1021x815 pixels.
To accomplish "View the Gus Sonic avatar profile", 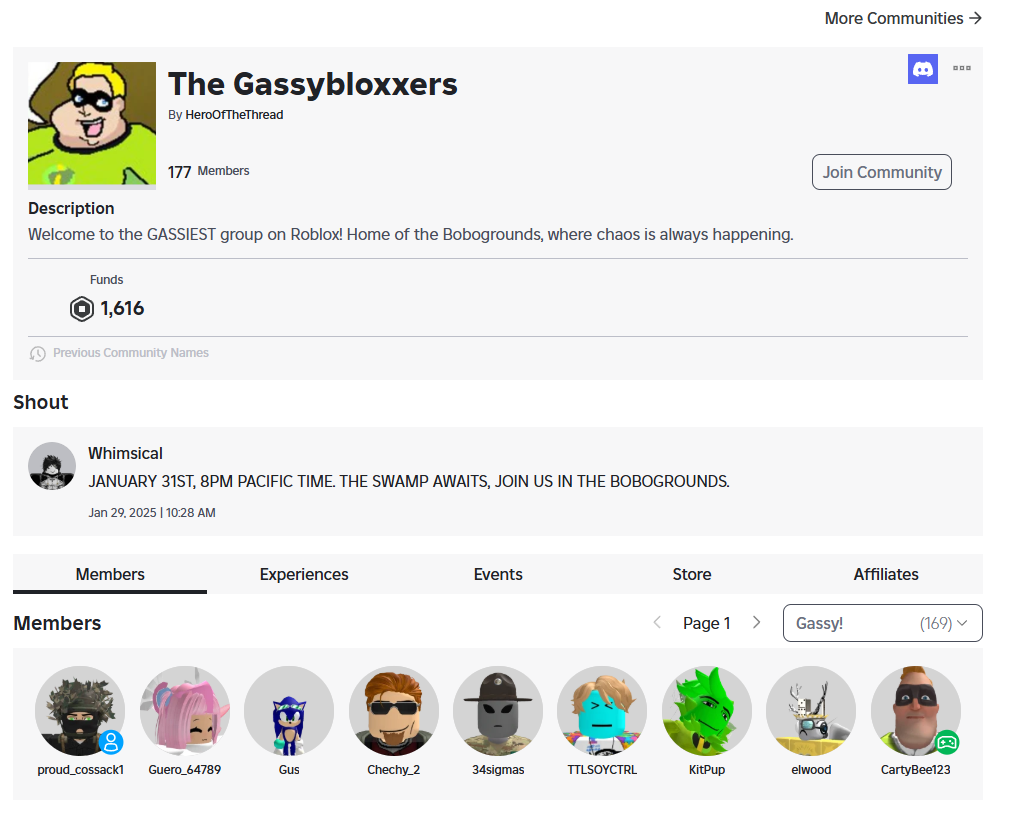I will point(288,711).
